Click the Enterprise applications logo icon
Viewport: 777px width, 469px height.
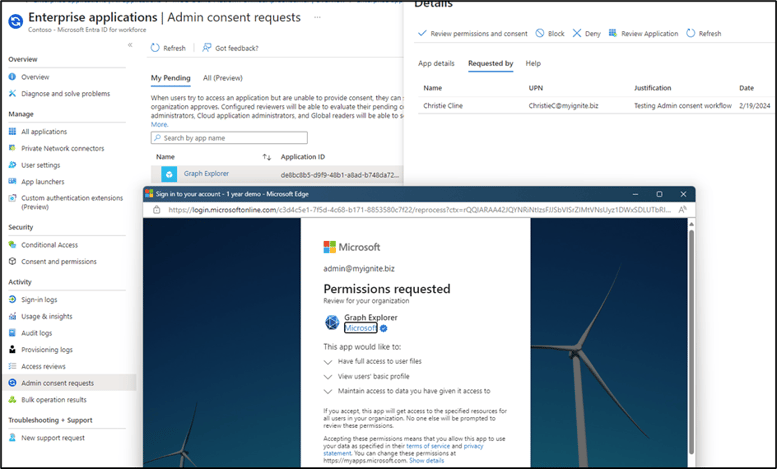pyautogui.click(x=16, y=21)
